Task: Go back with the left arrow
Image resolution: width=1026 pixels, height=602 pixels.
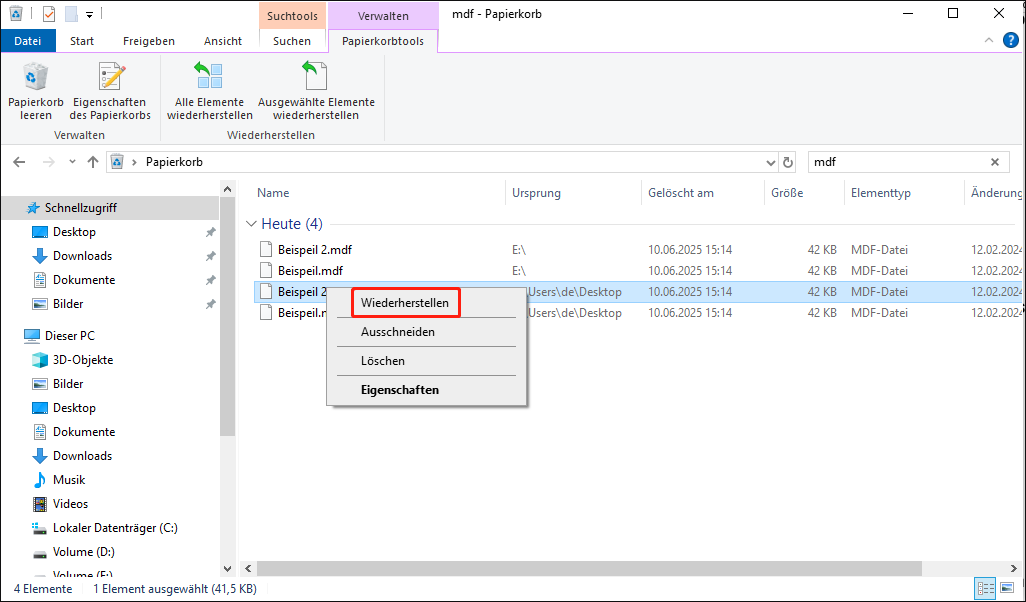Action: tap(19, 162)
